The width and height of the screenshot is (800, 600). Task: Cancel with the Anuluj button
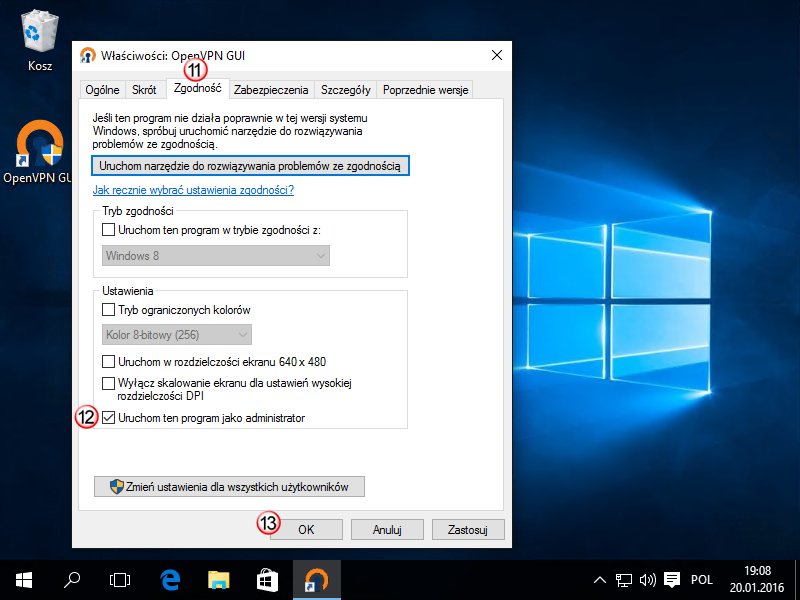point(387,530)
